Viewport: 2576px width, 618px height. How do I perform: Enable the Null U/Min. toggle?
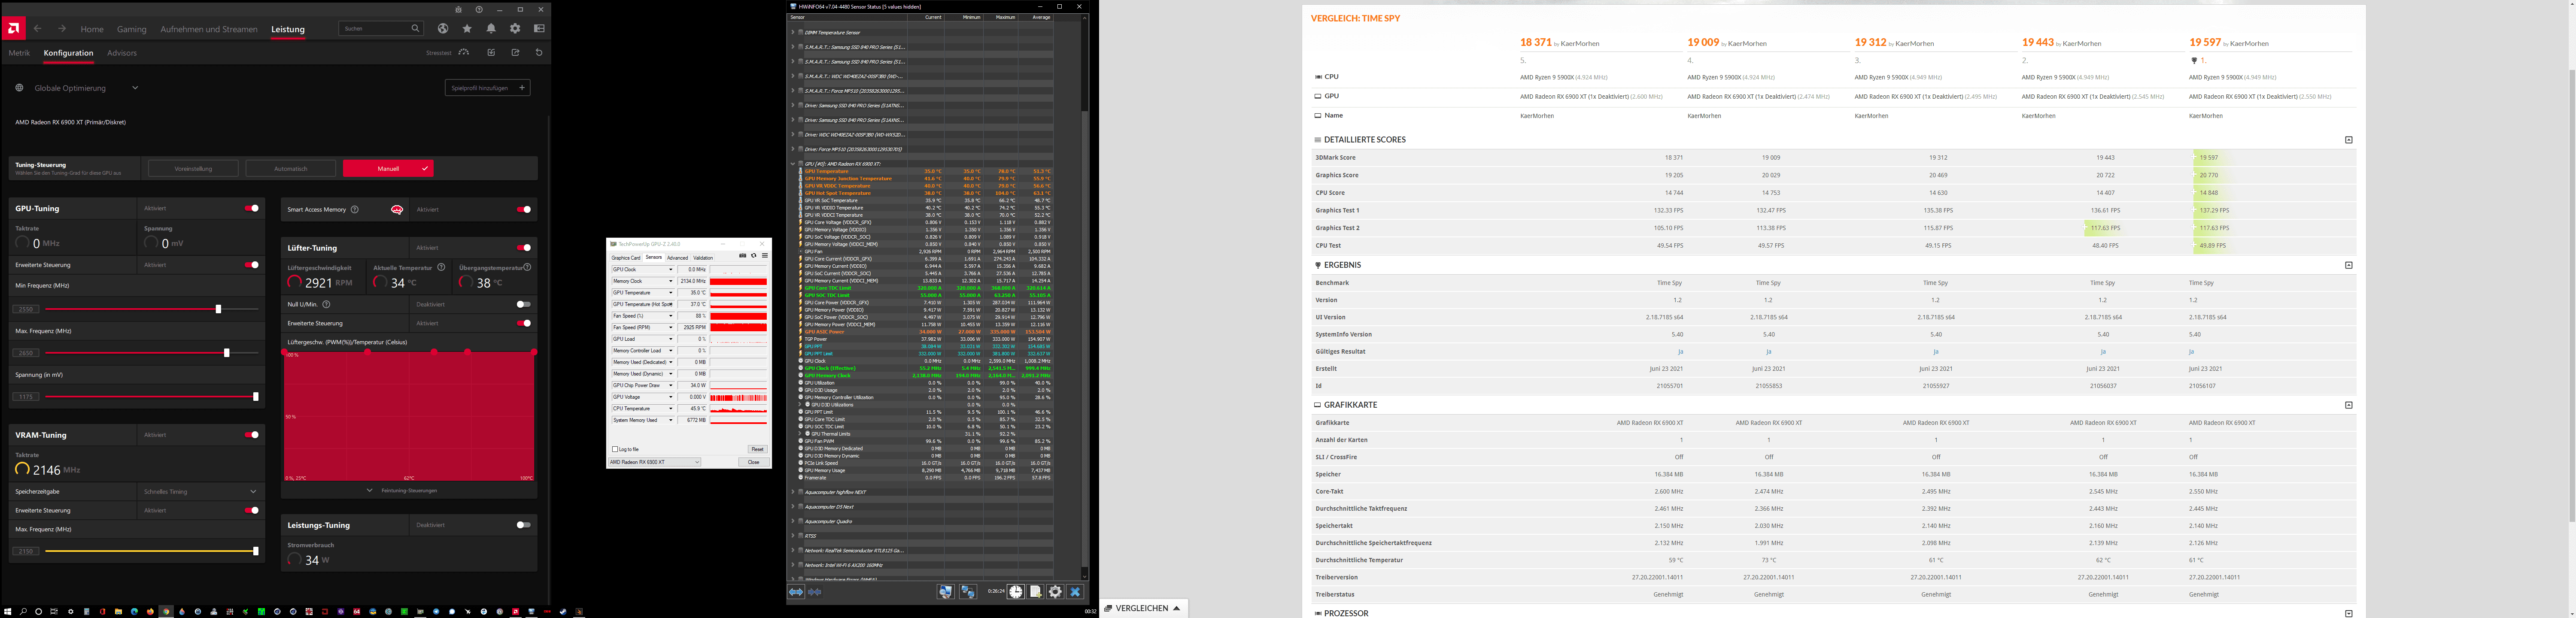click(523, 304)
